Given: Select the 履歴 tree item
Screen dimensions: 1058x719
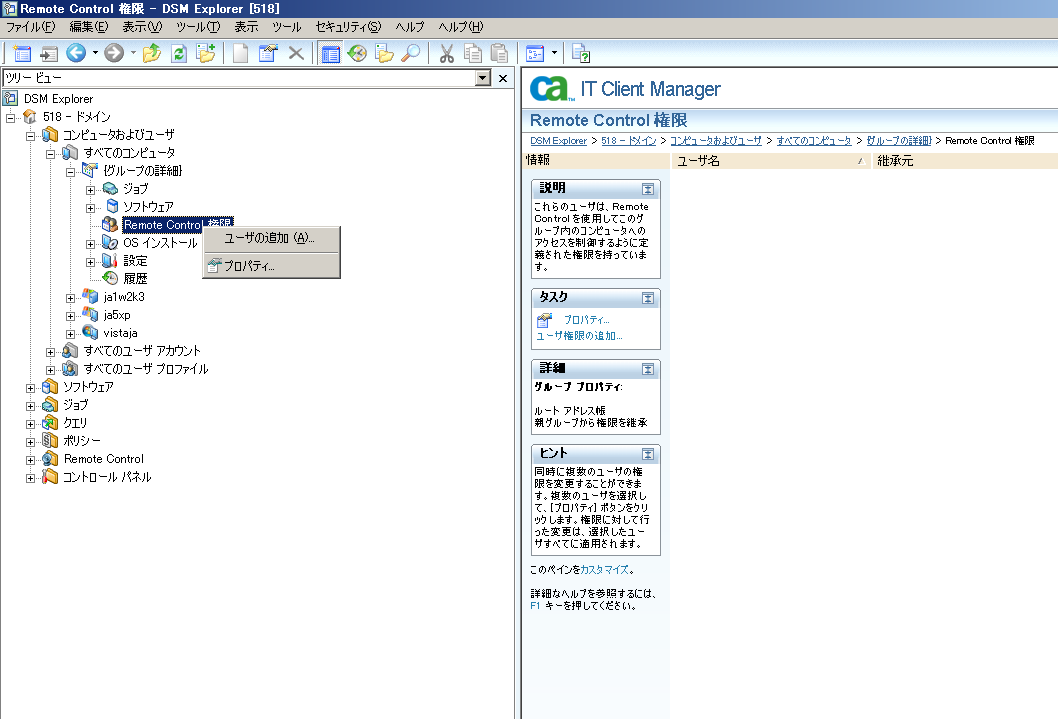Looking at the screenshot, I should [135, 279].
